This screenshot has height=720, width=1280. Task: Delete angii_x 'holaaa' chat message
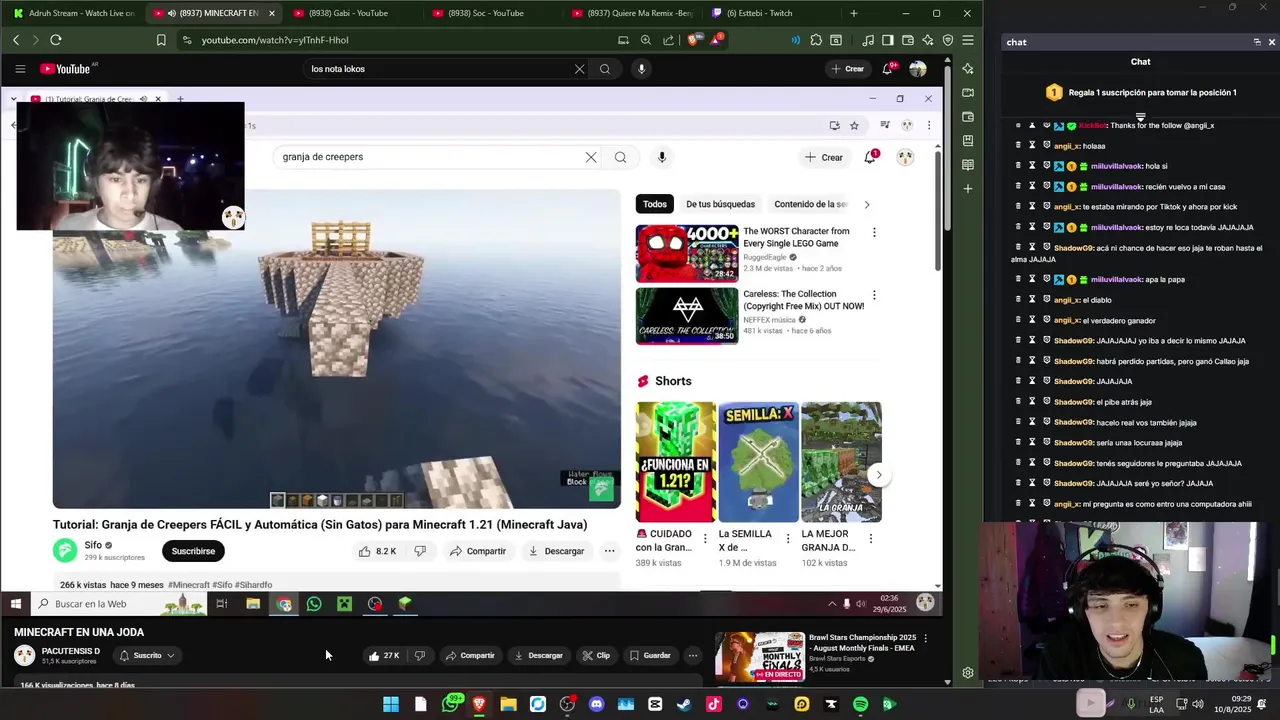pyautogui.click(x=1018, y=146)
